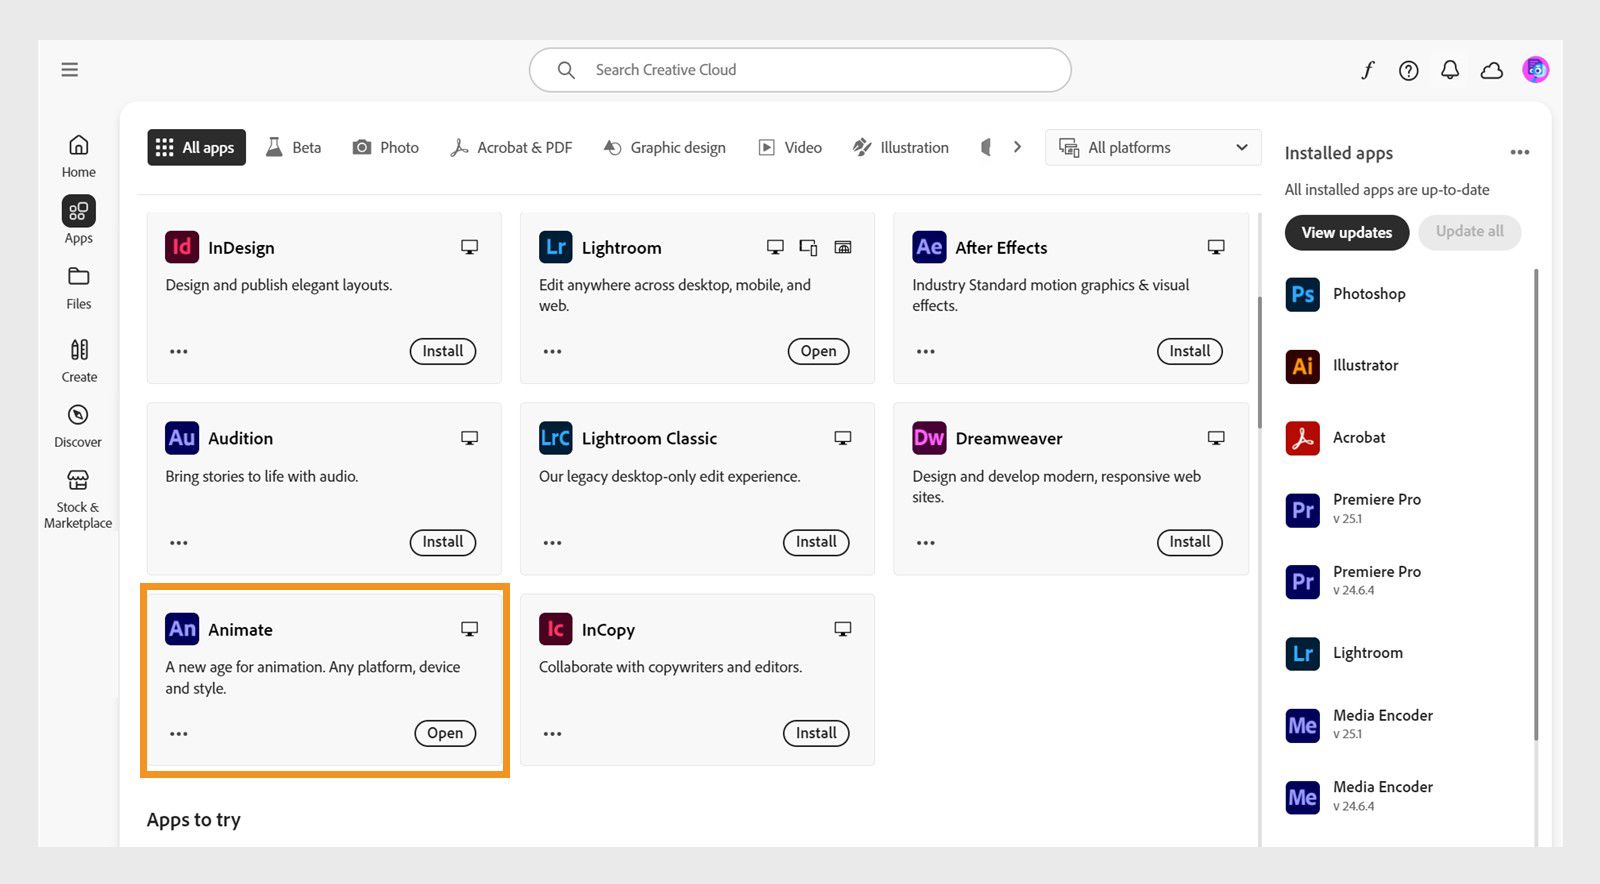Click the cloud sync status icon

click(x=1491, y=70)
